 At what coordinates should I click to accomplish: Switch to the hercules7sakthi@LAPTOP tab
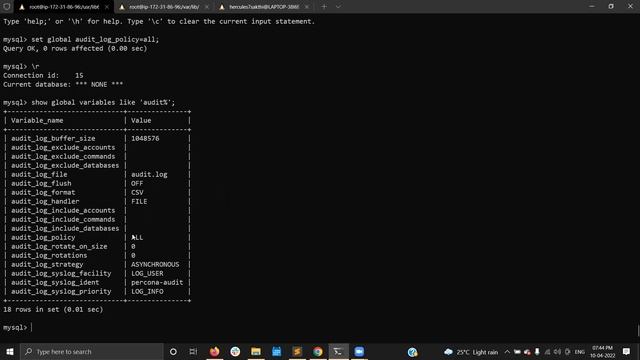[263, 7]
